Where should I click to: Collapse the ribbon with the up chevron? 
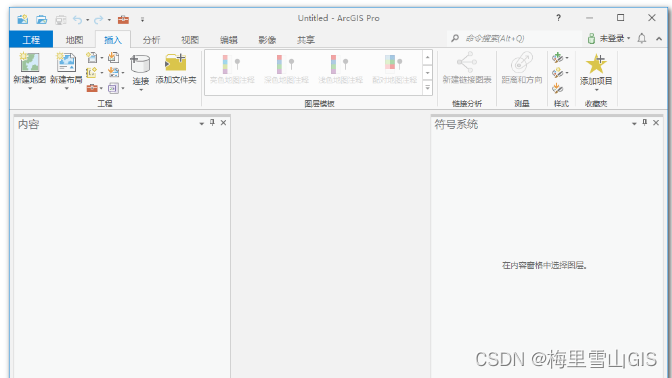[x=659, y=39]
